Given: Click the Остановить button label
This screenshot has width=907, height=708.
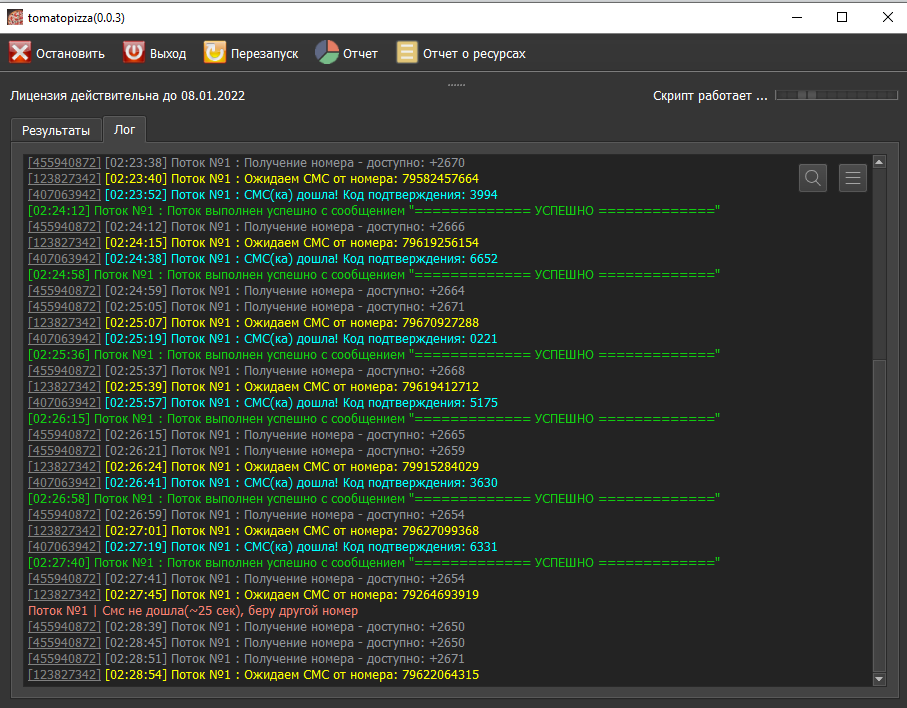Looking at the screenshot, I should pyautogui.click(x=70, y=54).
